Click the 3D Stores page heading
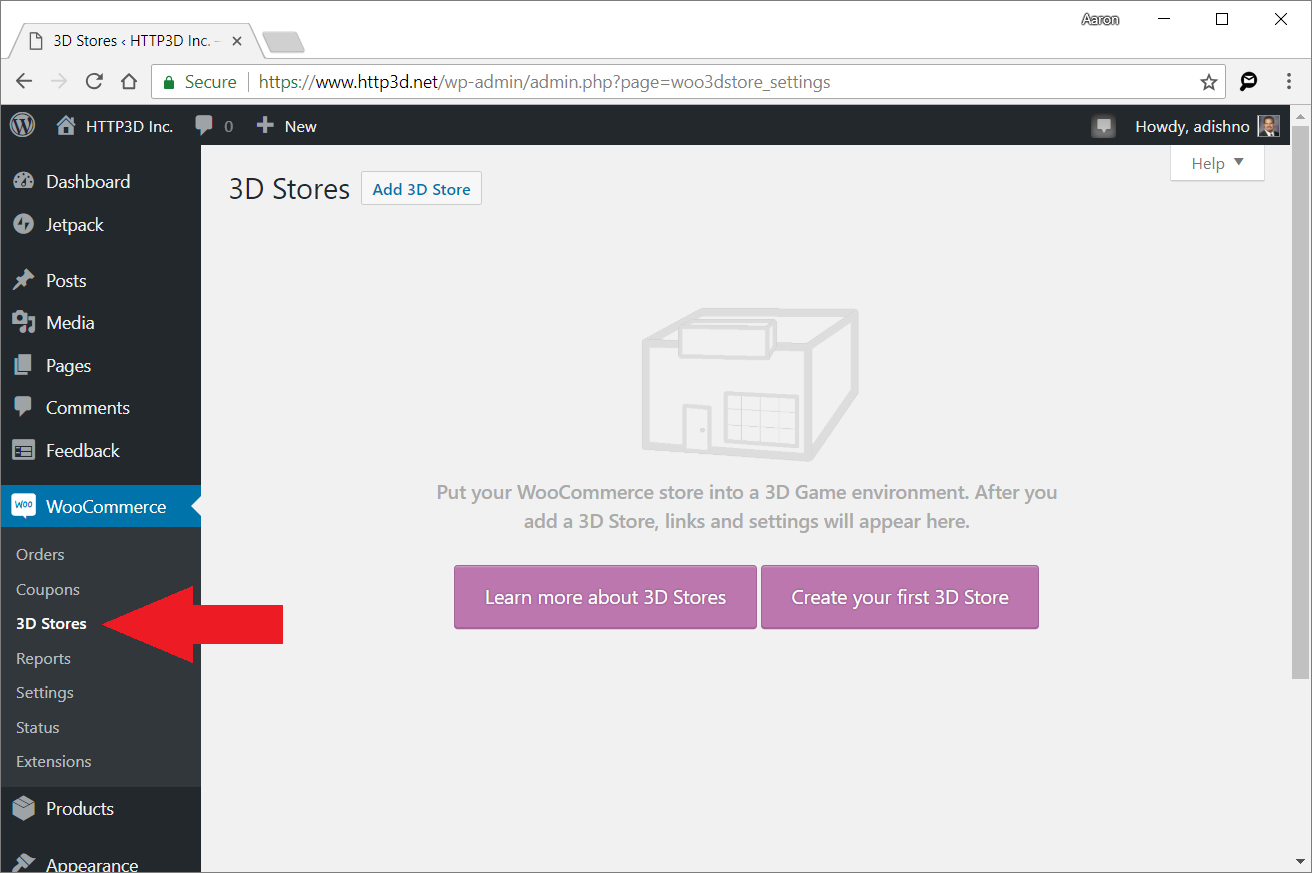Image resolution: width=1312 pixels, height=873 pixels. coord(289,189)
